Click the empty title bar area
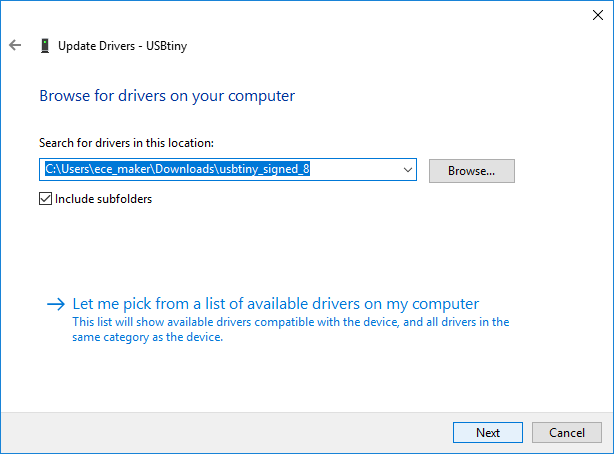Screen dimensions: 614x454 (x=300, y=14)
